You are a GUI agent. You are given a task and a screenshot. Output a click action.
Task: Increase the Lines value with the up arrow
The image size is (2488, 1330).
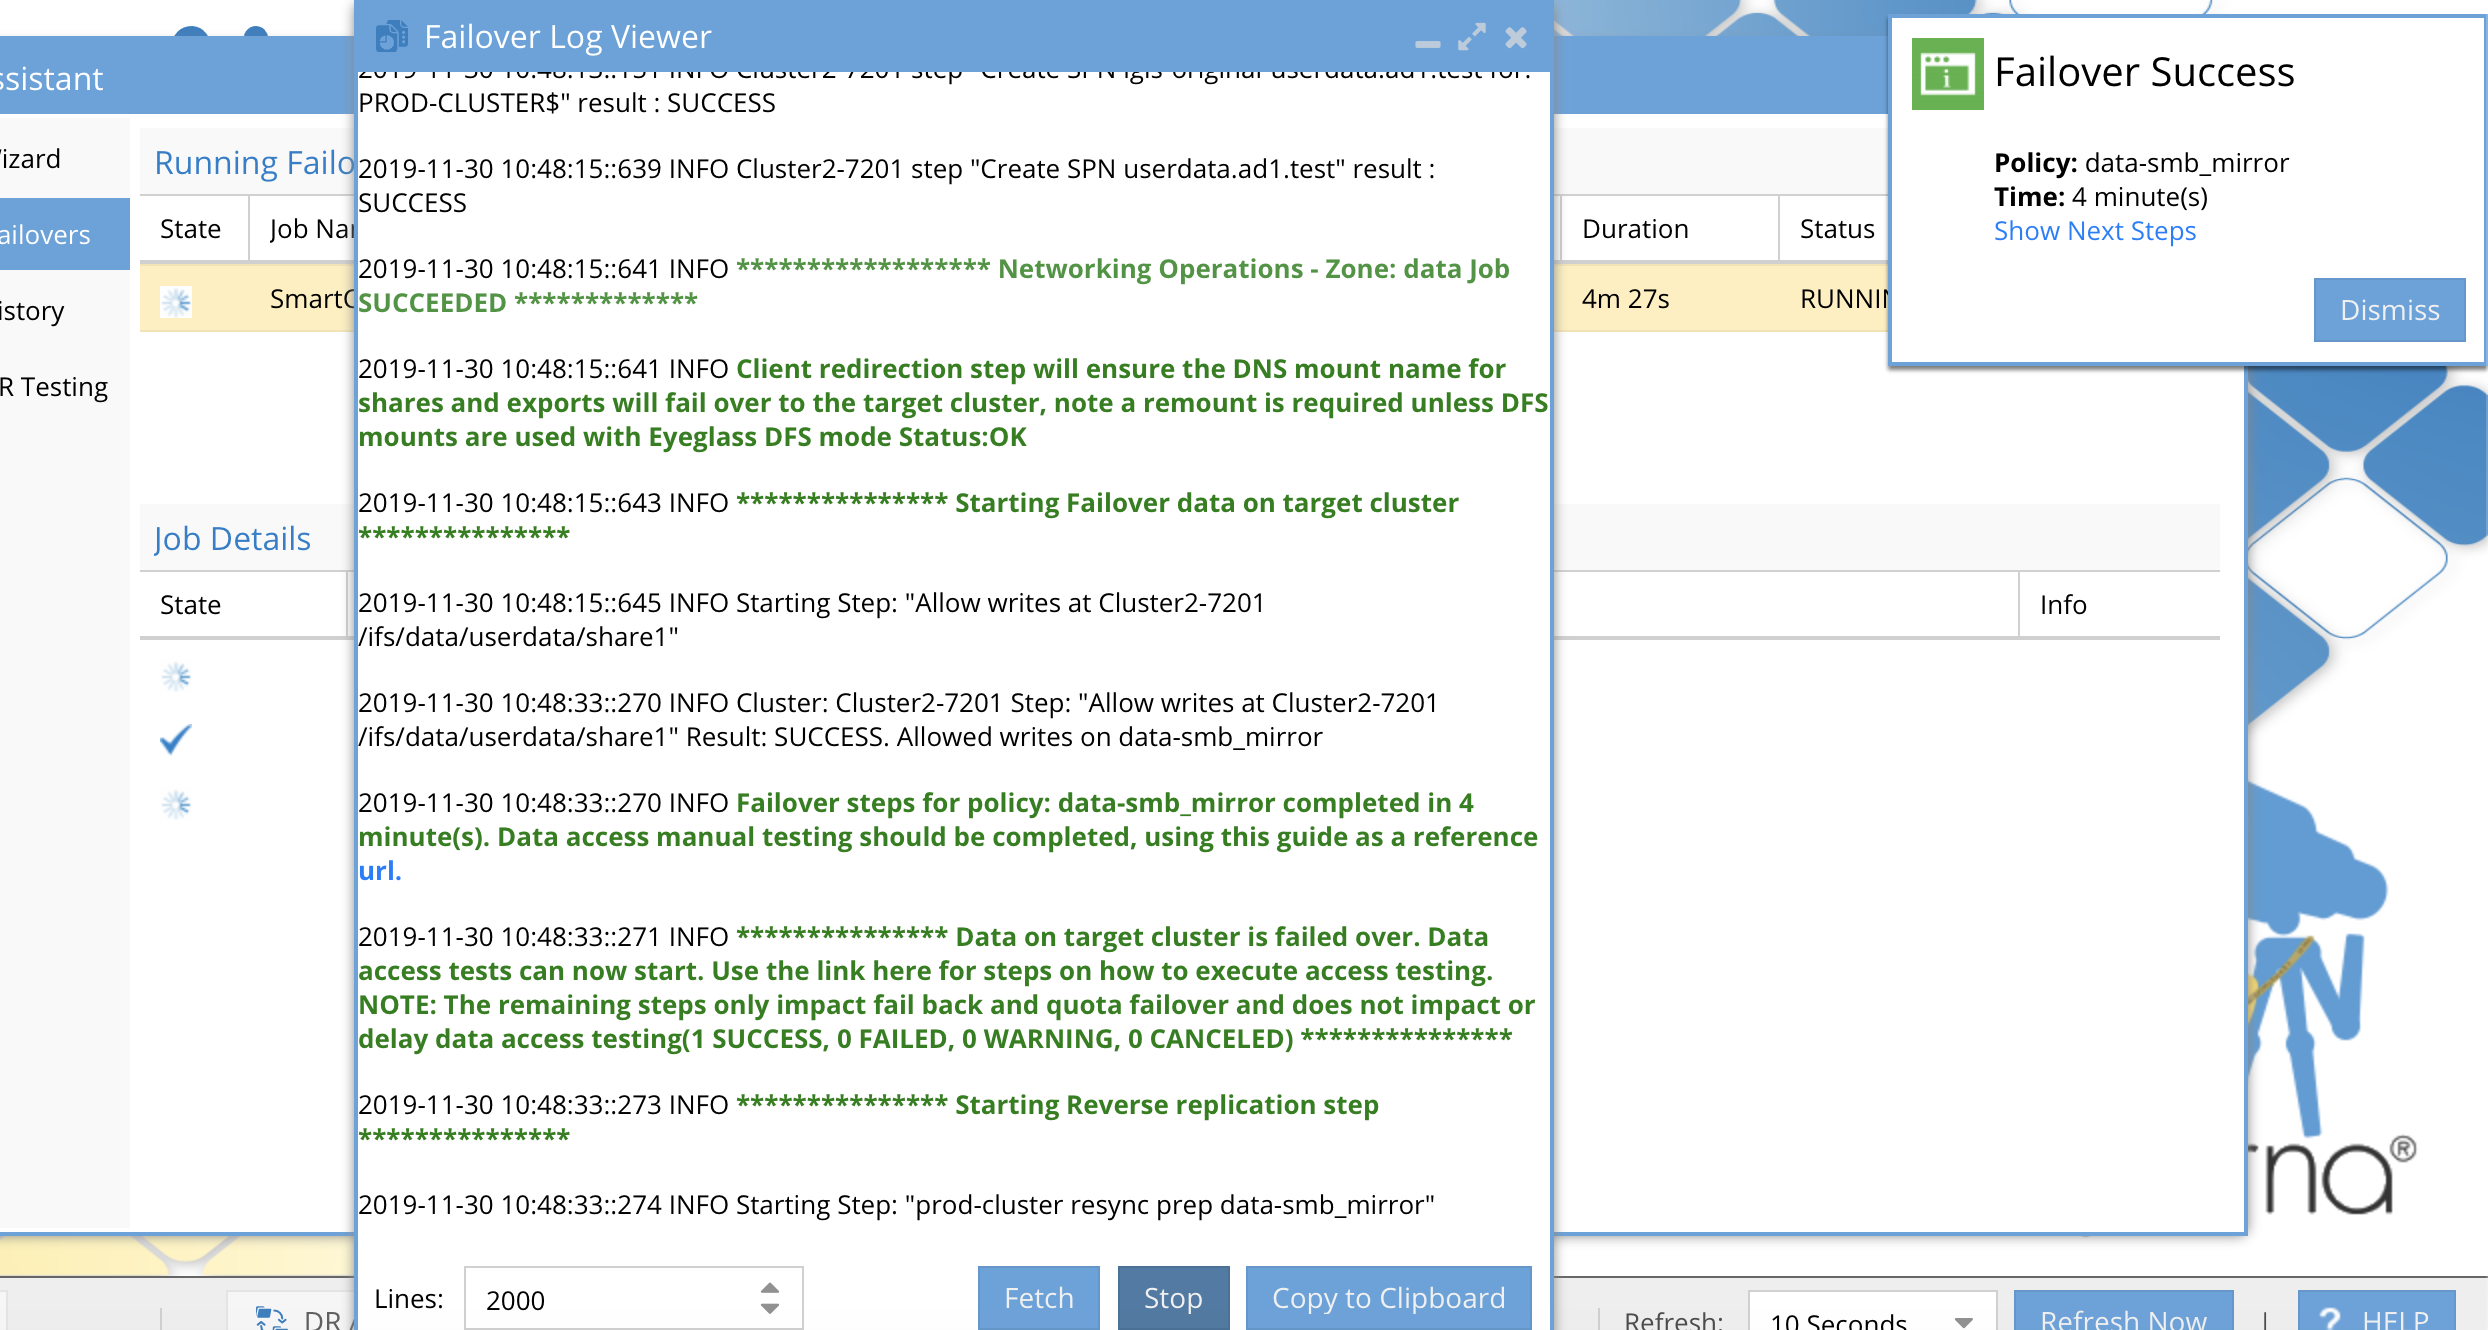click(x=769, y=1288)
